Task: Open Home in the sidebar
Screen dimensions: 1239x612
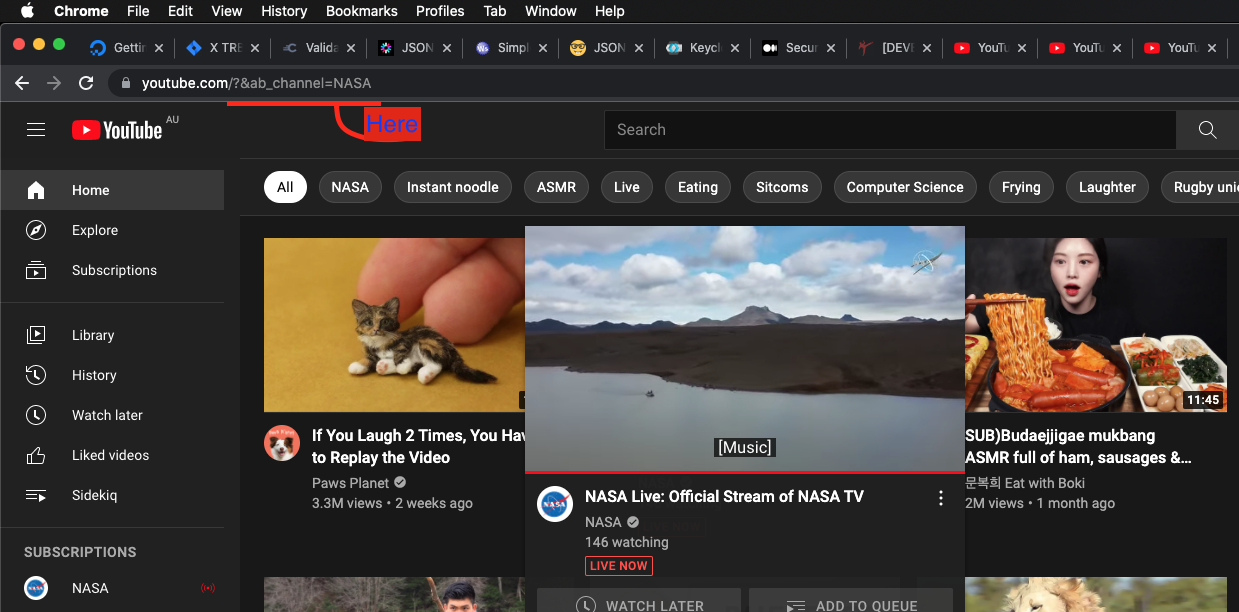Action: click(x=112, y=190)
